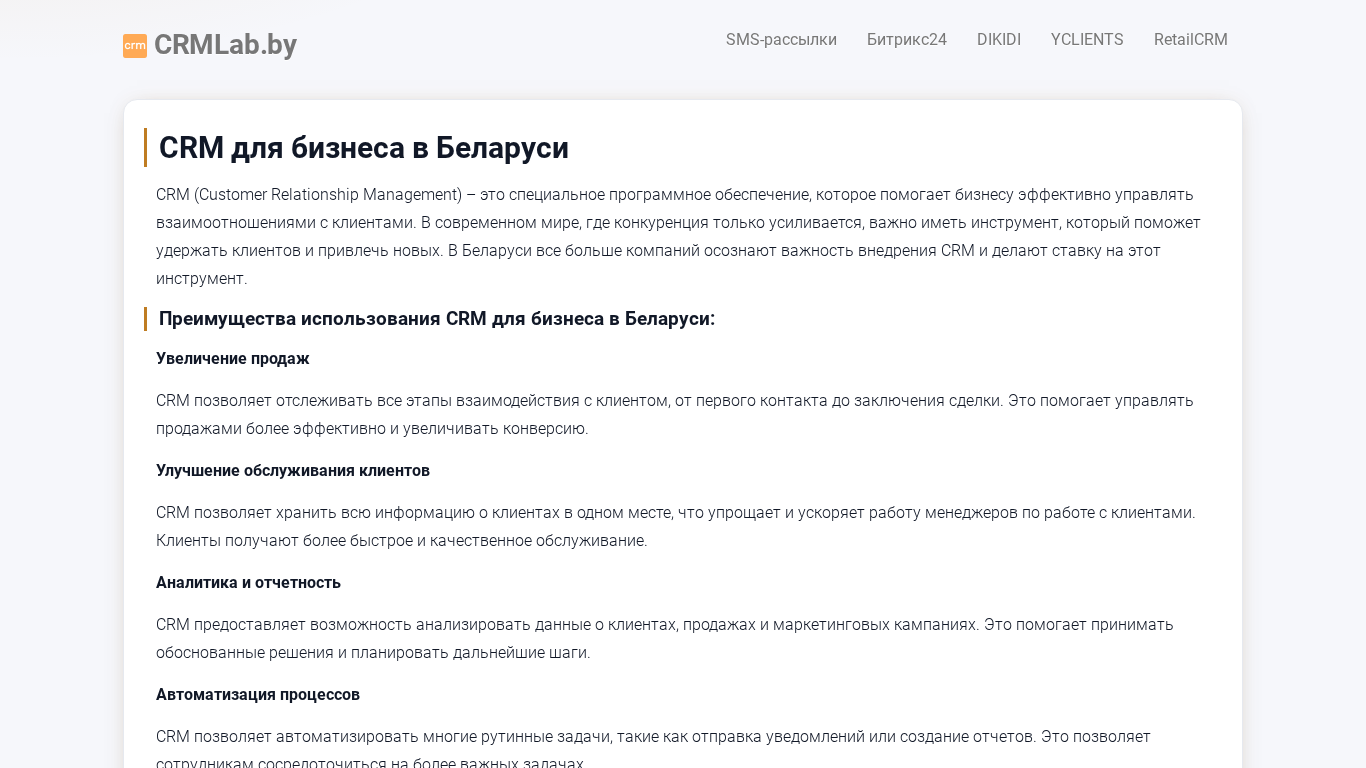The height and width of the screenshot is (768, 1366).
Task: Go to the Битрикс24 page
Action: point(906,40)
